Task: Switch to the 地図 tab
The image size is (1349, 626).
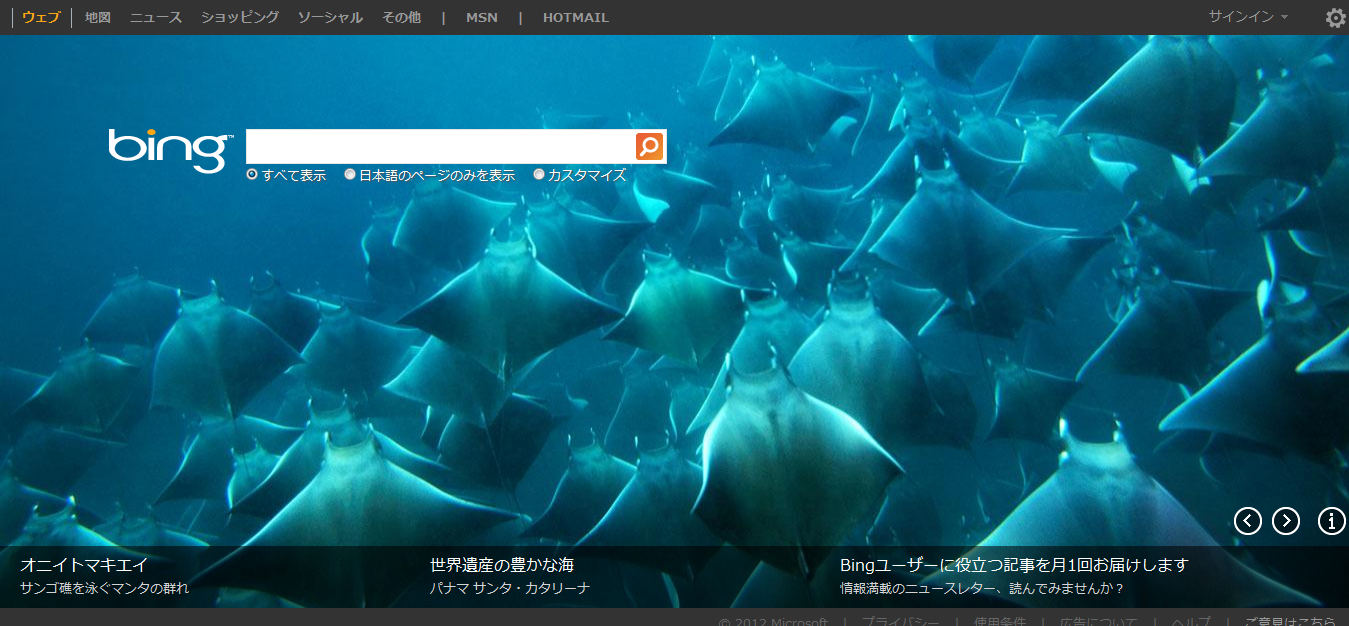Action: (98, 18)
